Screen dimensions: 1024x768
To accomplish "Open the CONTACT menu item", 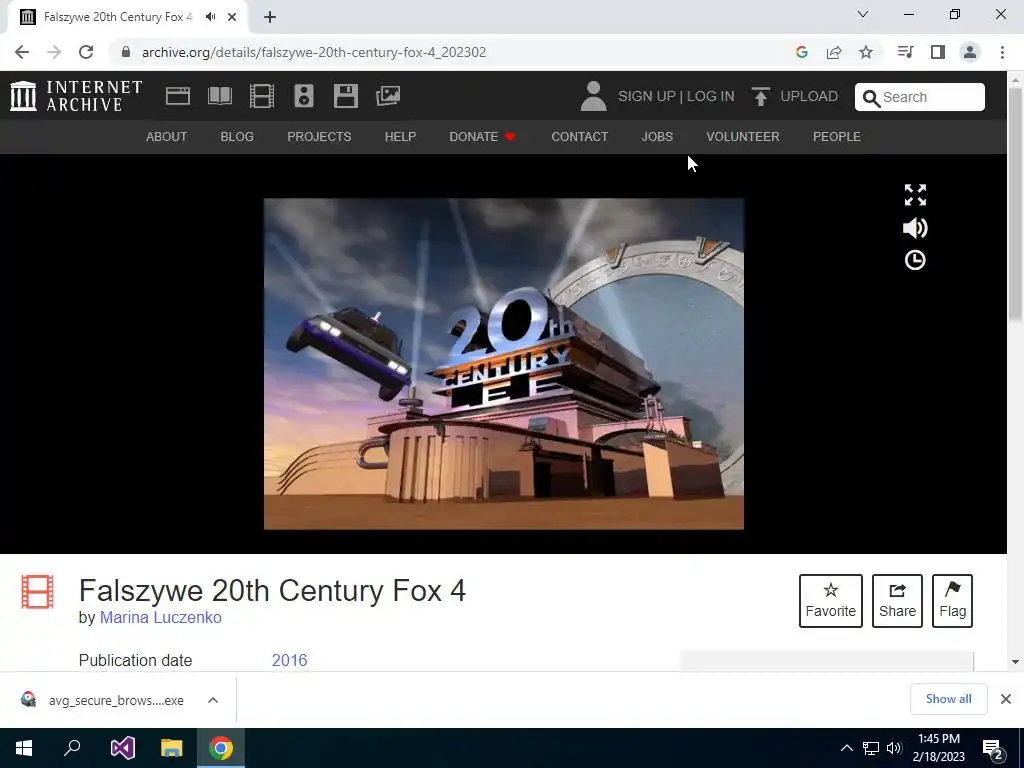I will [579, 136].
